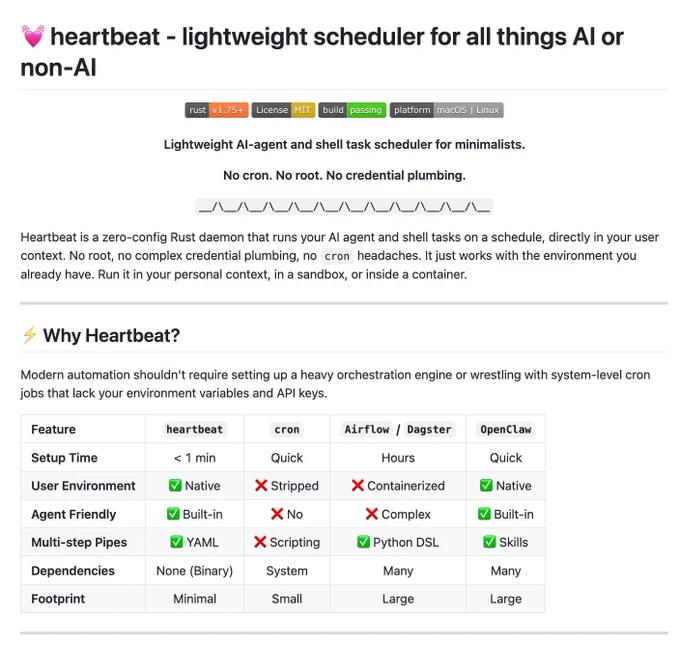
Task: Click the pink heart emoji in the title
Action: click(x=33, y=36)
